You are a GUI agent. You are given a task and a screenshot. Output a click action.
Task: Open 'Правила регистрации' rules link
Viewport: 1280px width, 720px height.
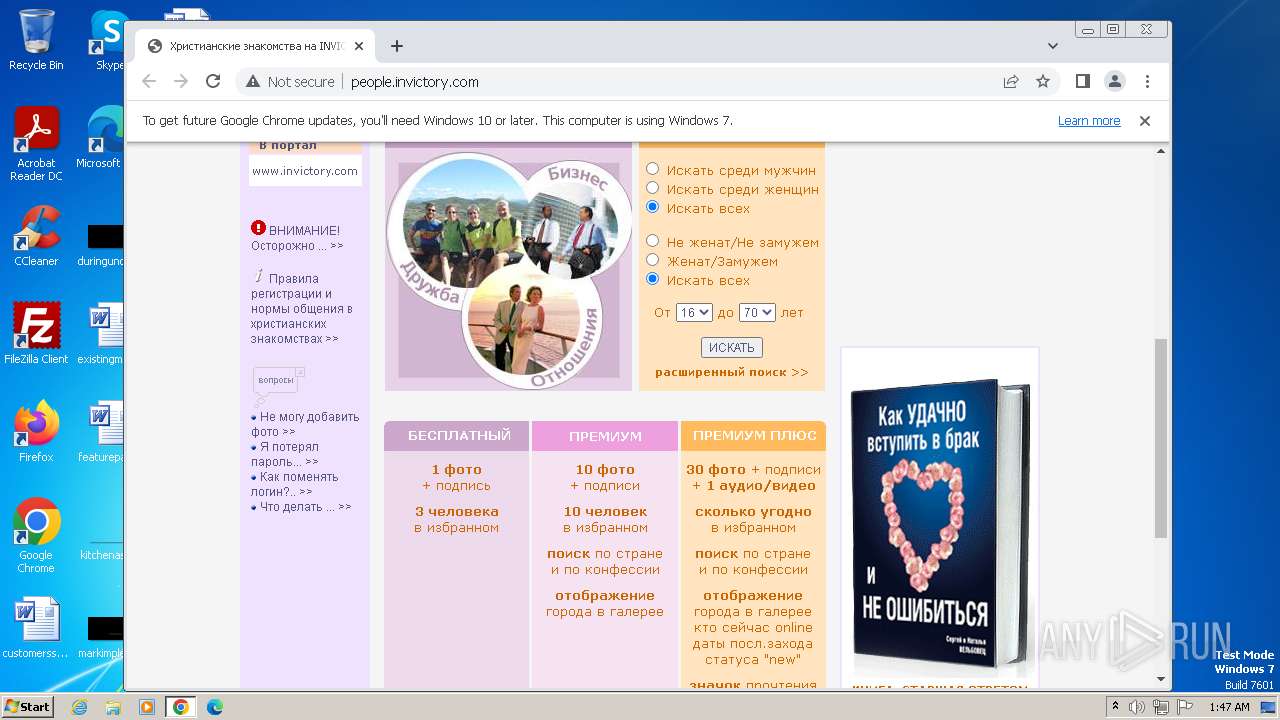[301, 309]
